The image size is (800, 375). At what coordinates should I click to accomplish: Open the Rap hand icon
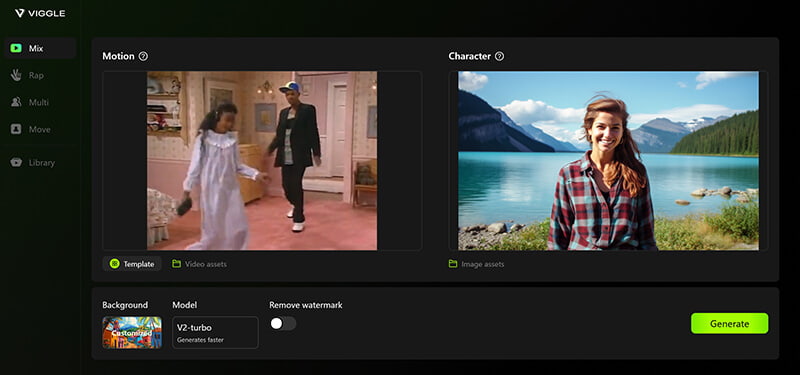coord(16,75)
